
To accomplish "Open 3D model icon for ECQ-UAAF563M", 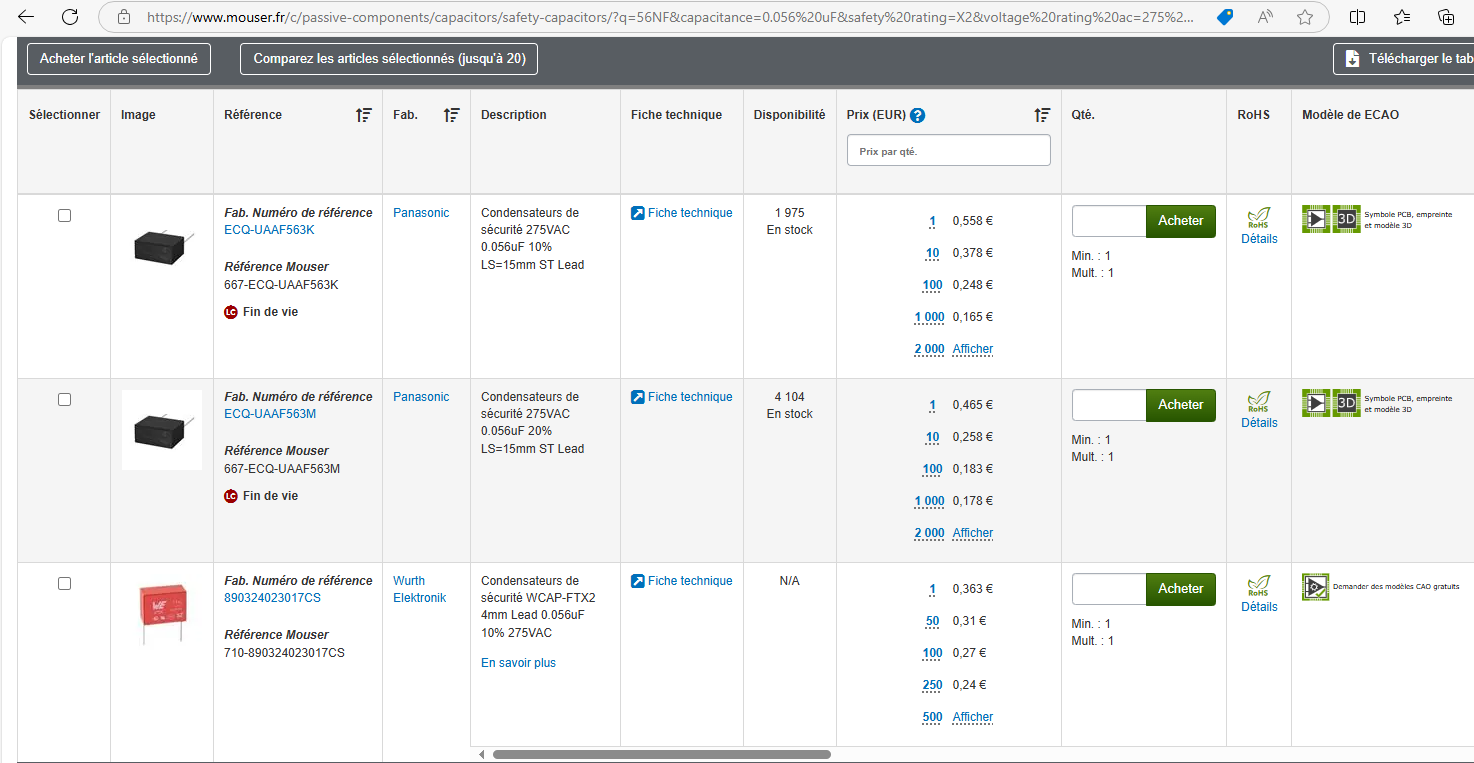I will [1346, 403].
